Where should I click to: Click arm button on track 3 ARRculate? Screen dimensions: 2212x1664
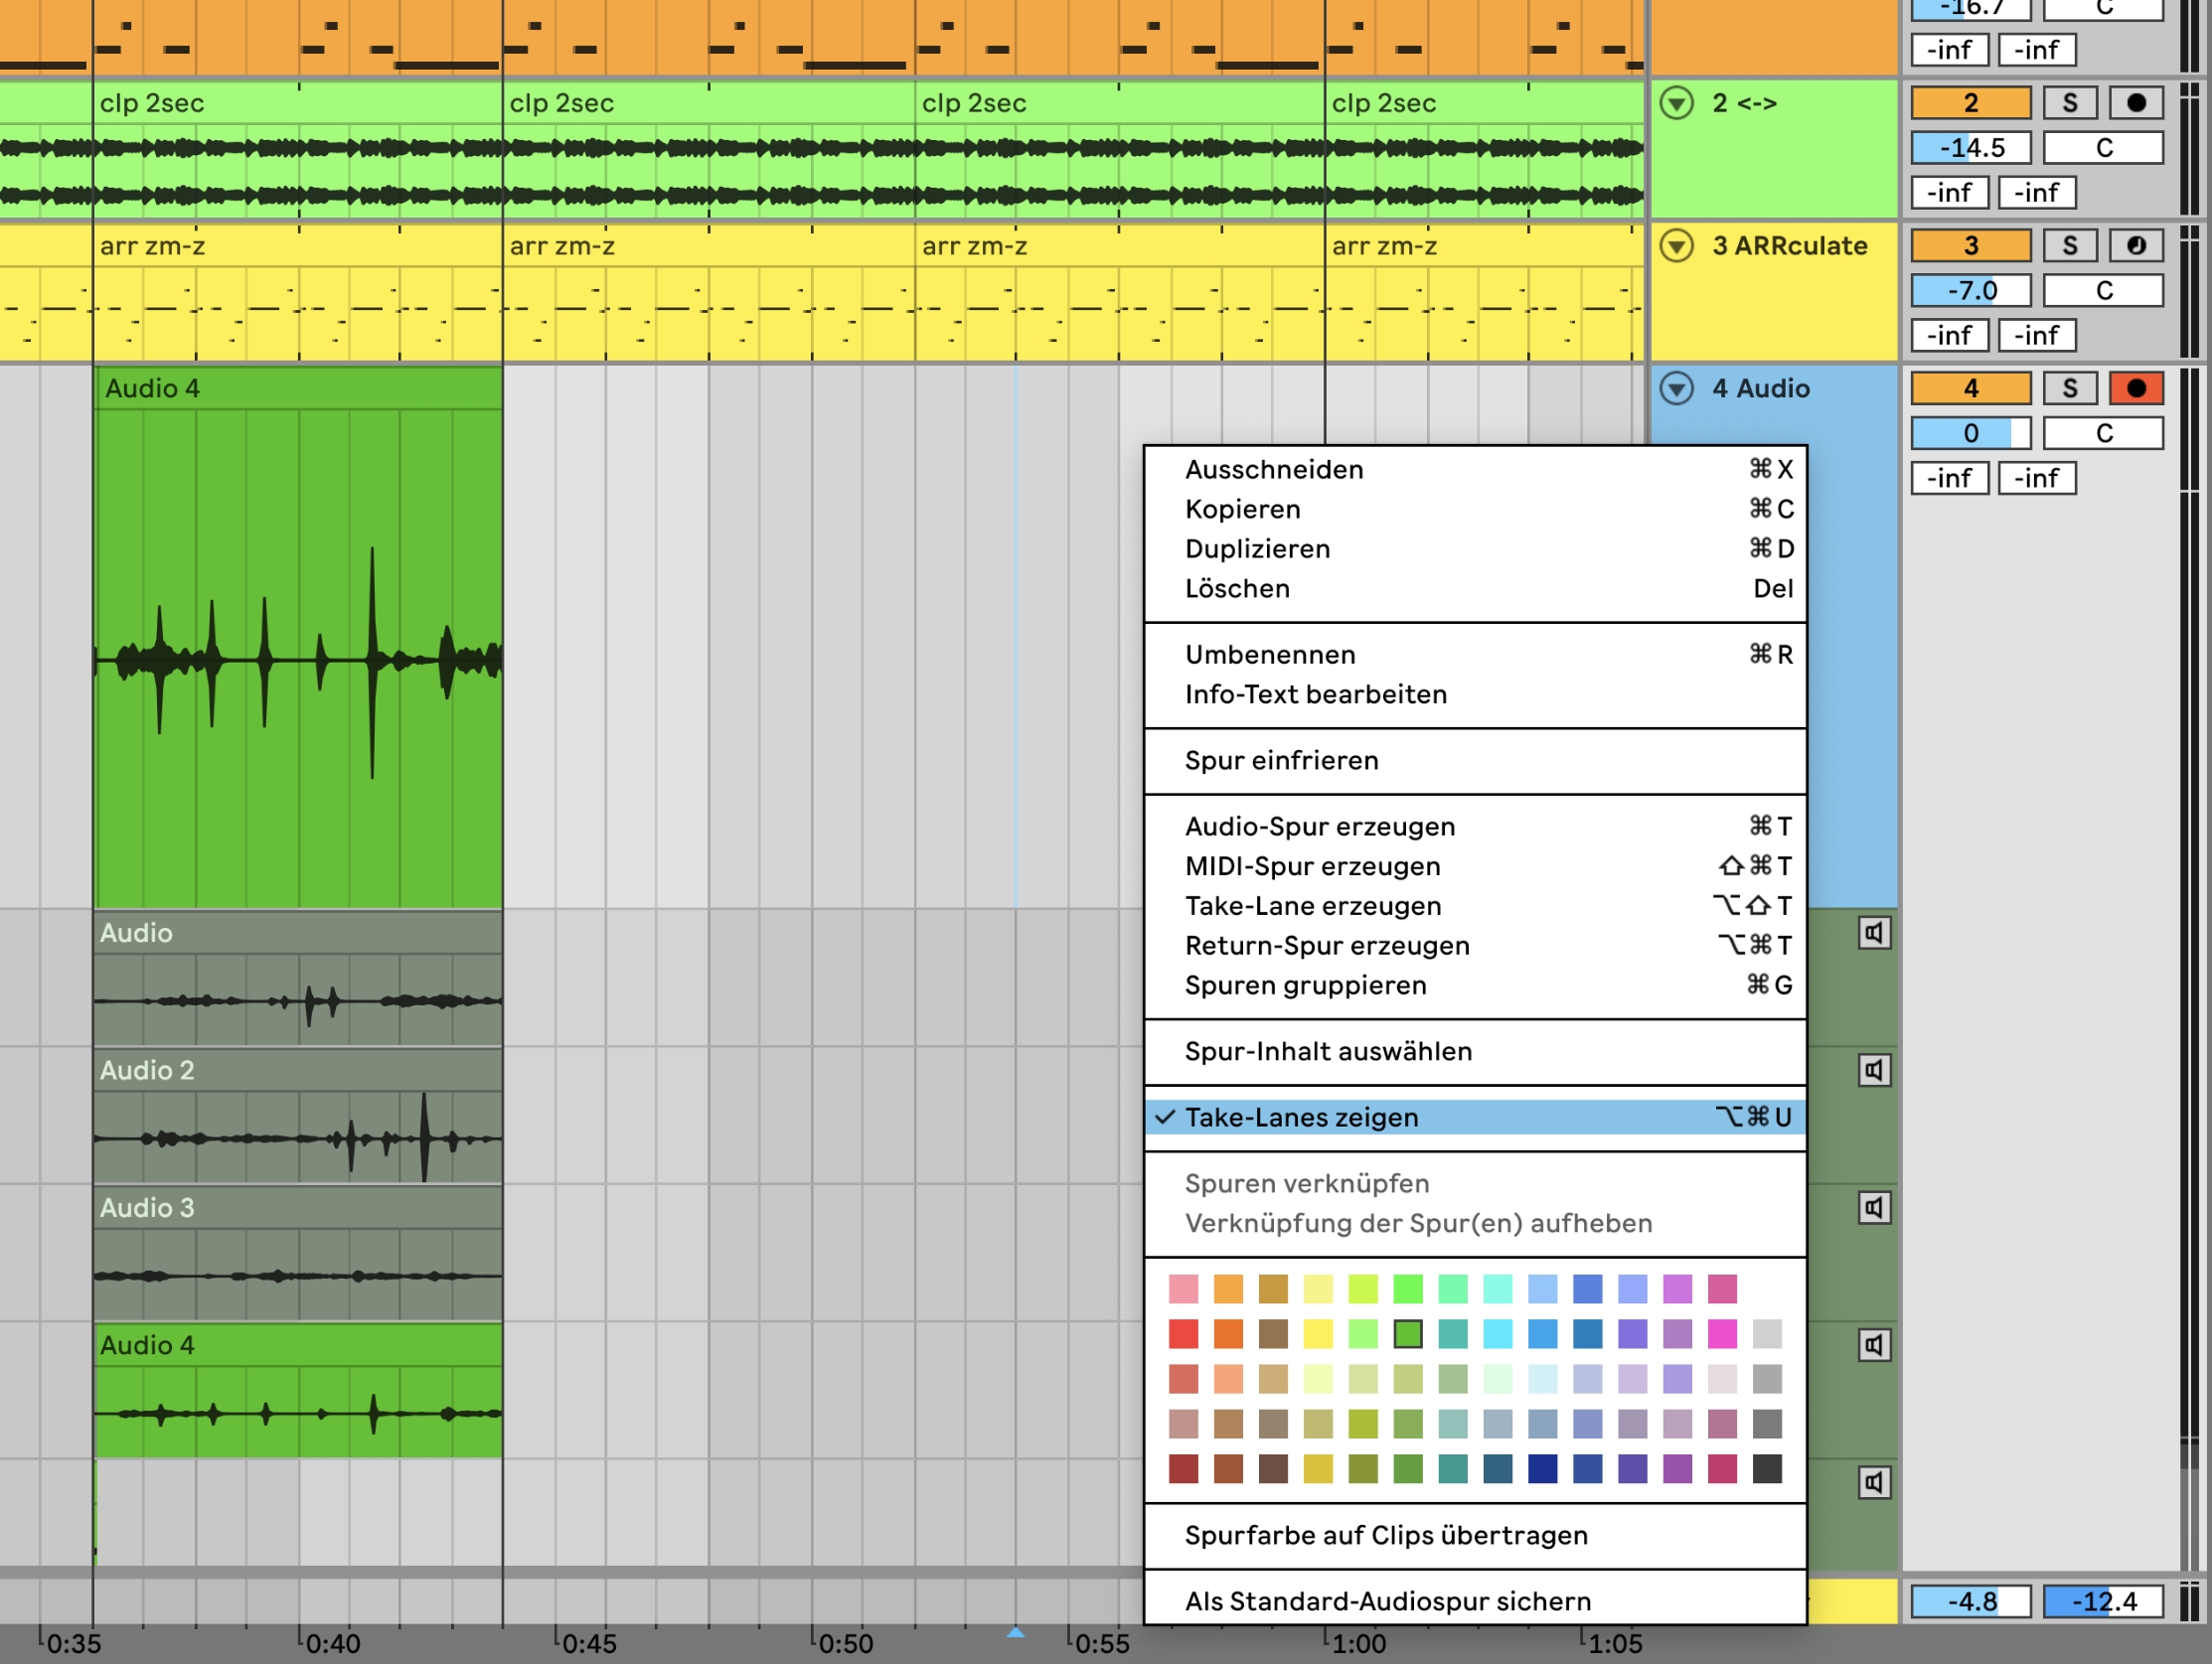click(2136, 246)
